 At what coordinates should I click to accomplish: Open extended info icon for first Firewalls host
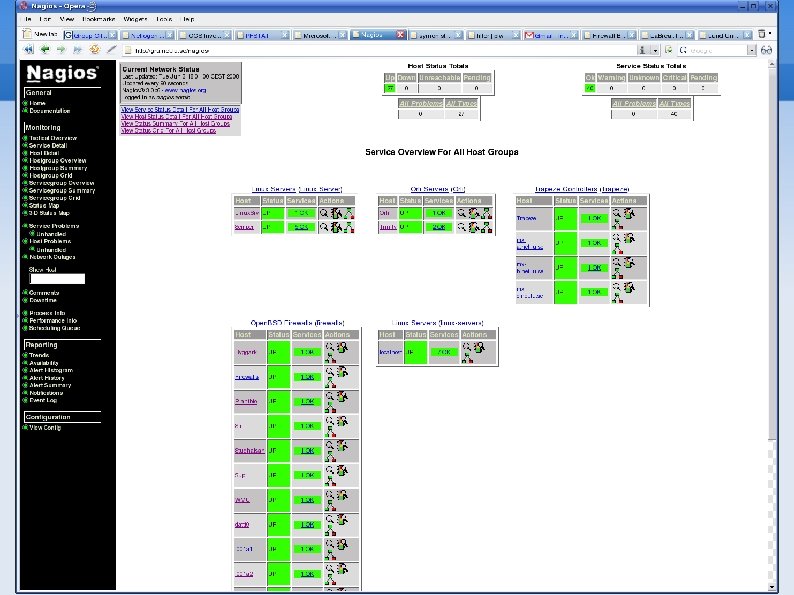tap(342, 347)
